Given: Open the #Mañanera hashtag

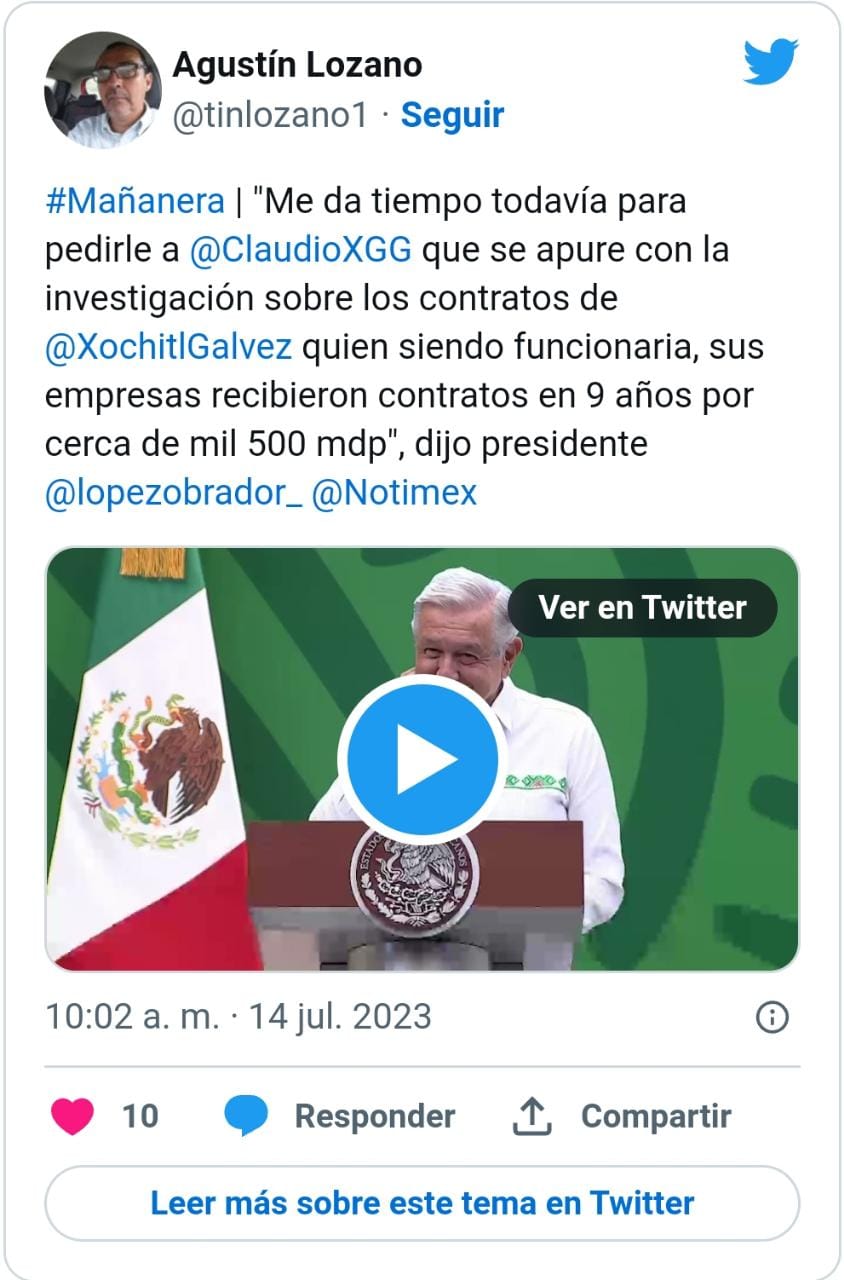Looking at the screenshot, I should coord(135,201).
